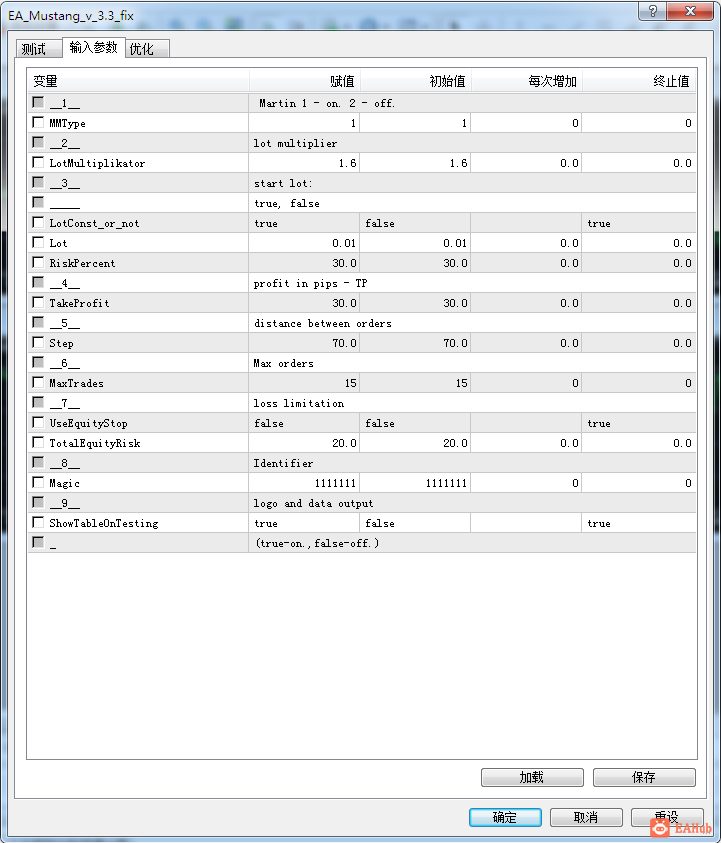The image size is (721, 843).
Task: Click the Step initial value 70.0
Action: coord(415,343)
